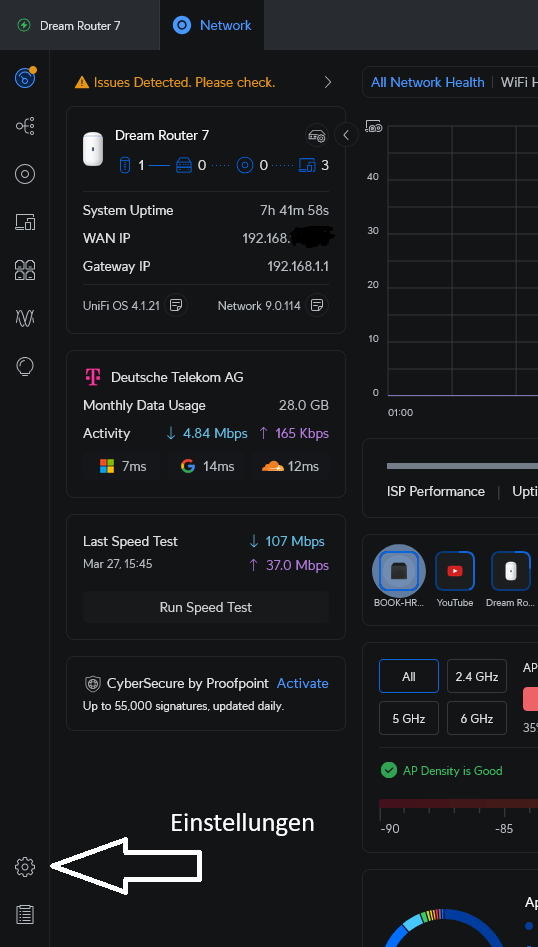This screenshot has width=538, height=947.
Task: Open the Insights binoculars icon
Action: (25, 270)
